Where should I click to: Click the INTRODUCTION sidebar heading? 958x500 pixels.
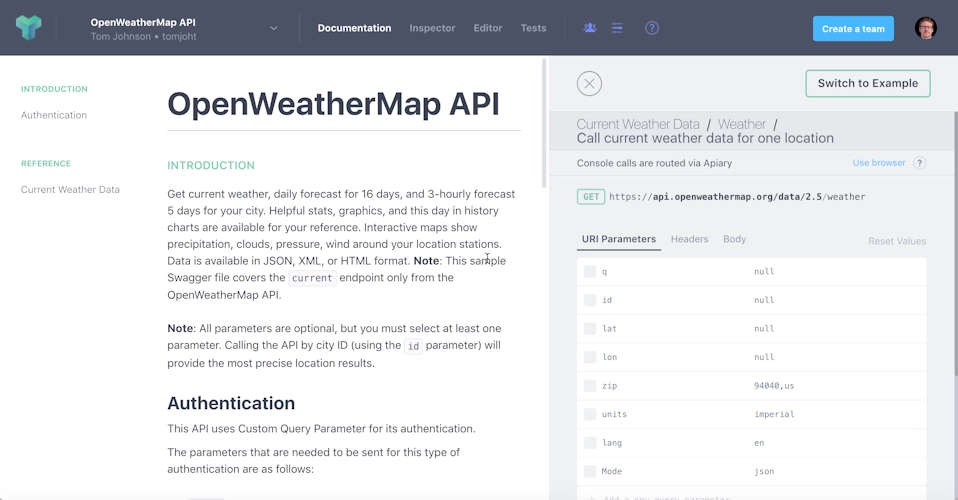(54, 89)
